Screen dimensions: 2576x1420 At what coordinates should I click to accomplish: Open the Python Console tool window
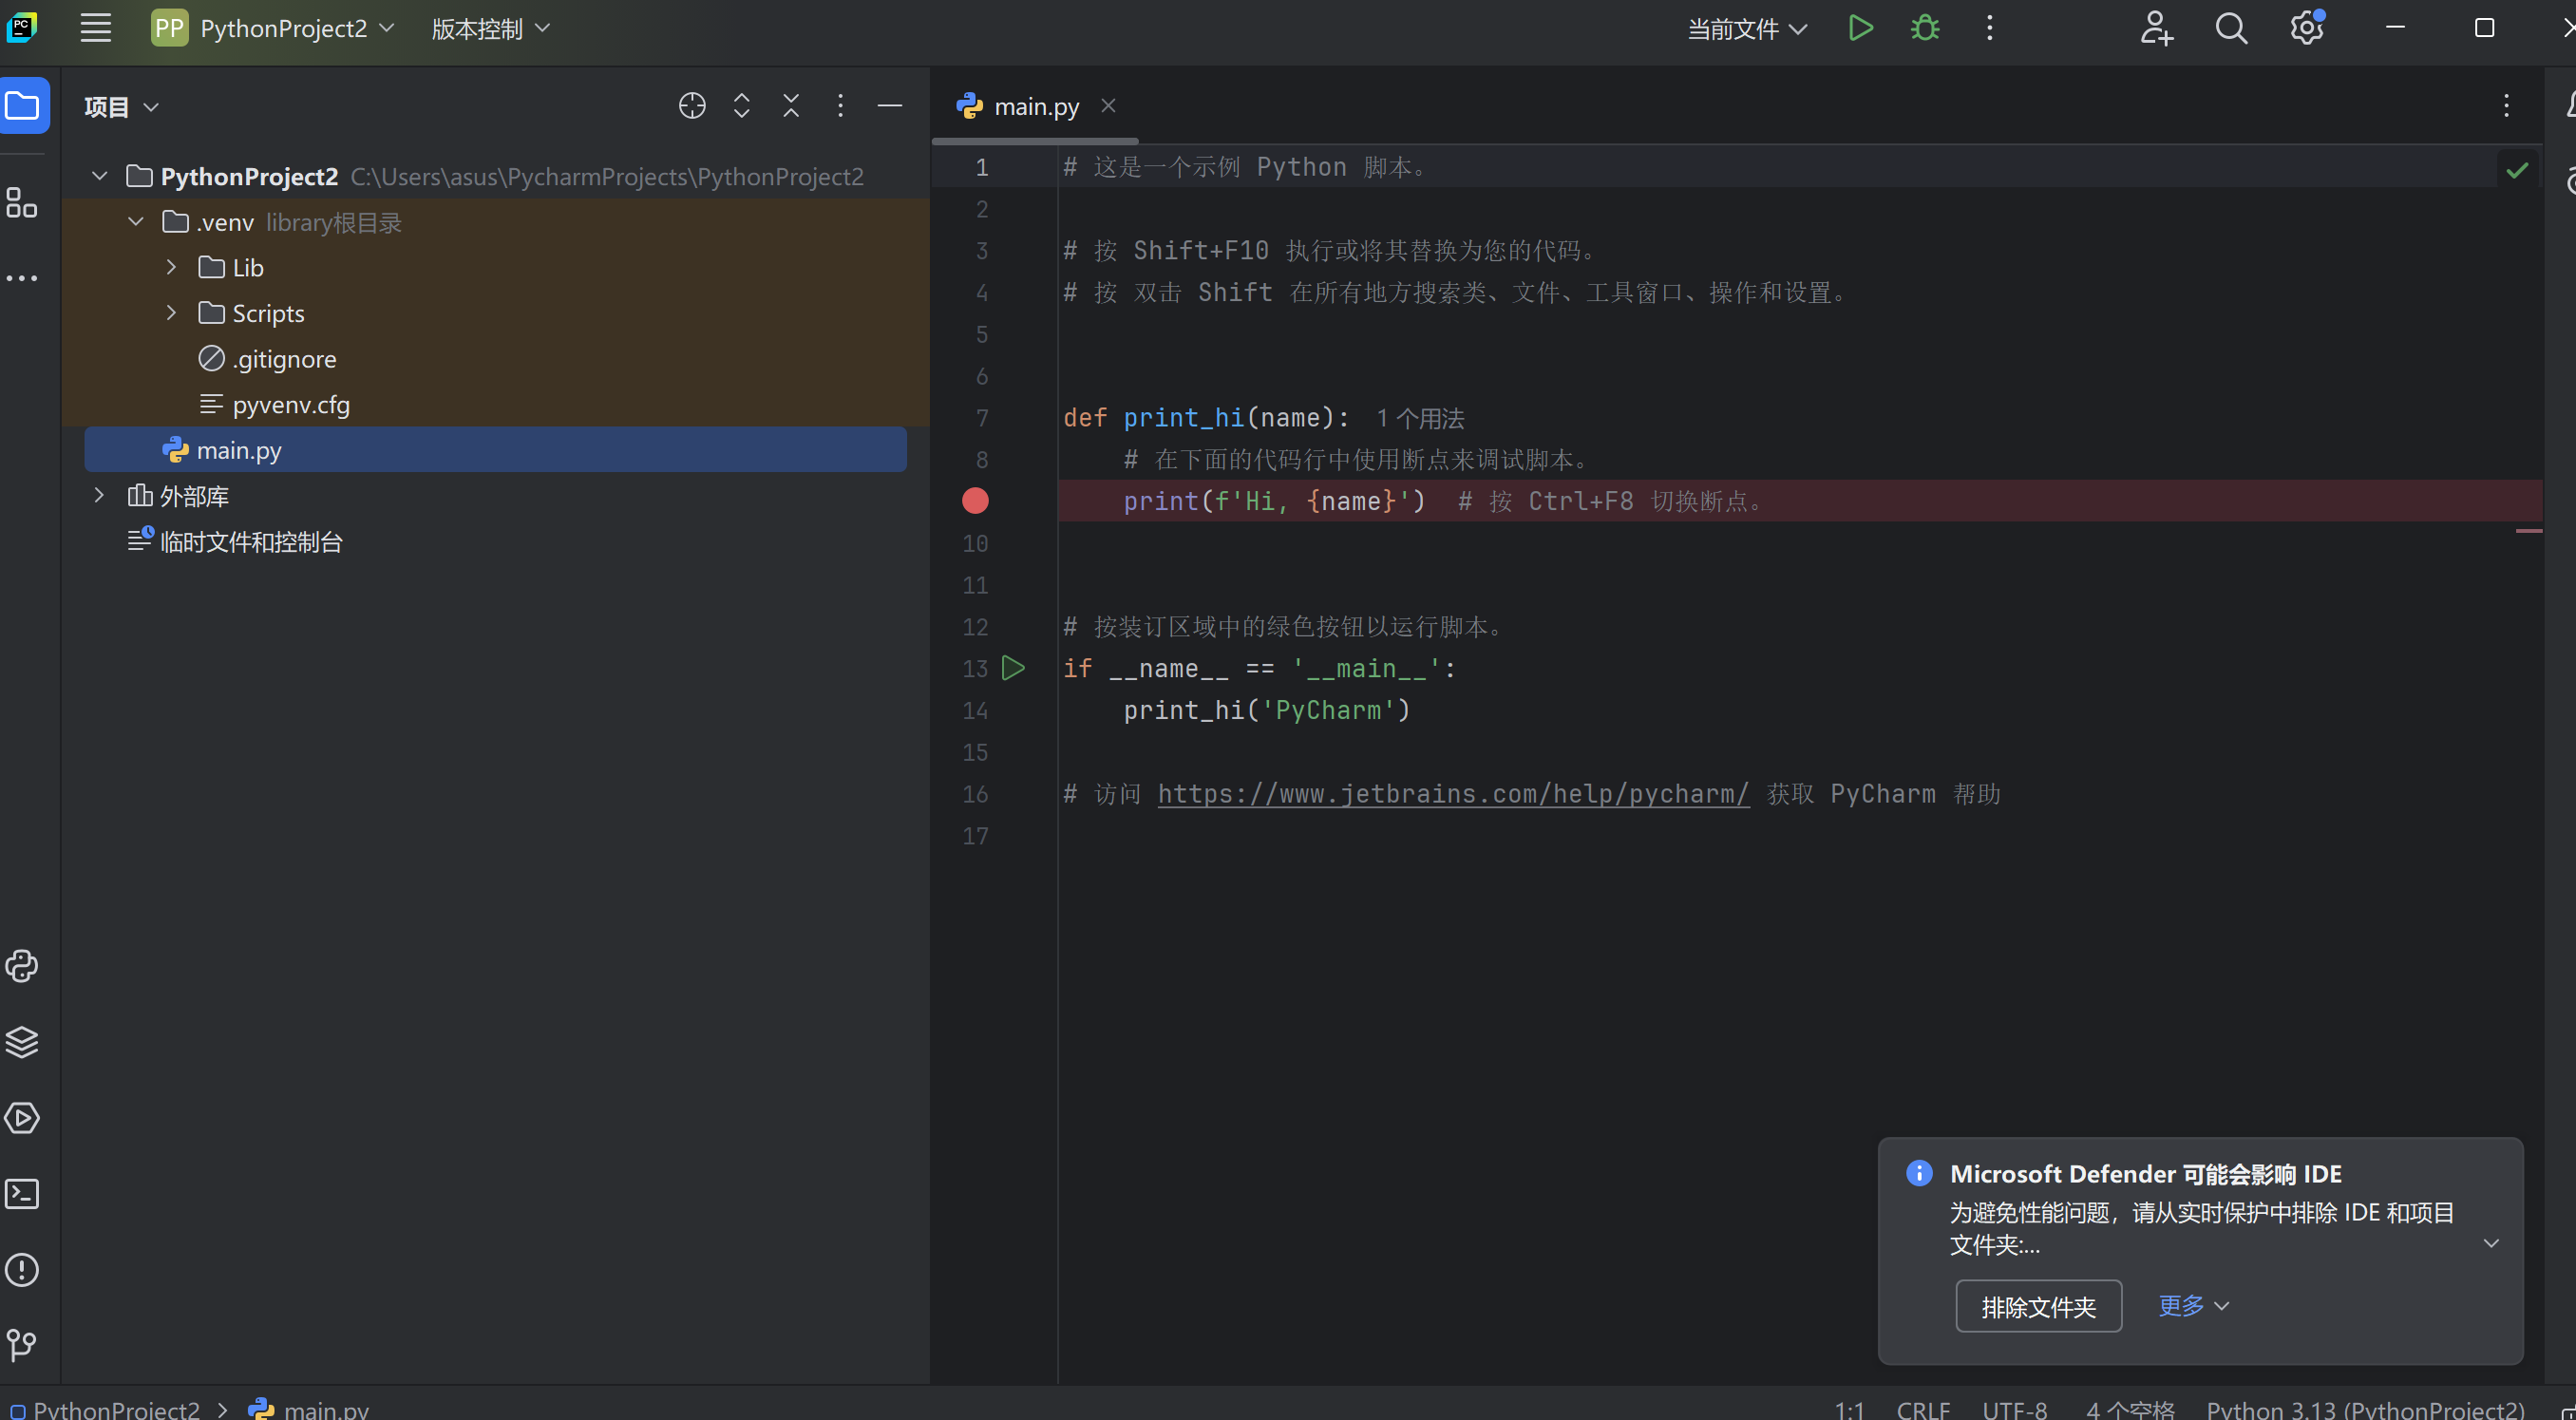coord(22,966)
